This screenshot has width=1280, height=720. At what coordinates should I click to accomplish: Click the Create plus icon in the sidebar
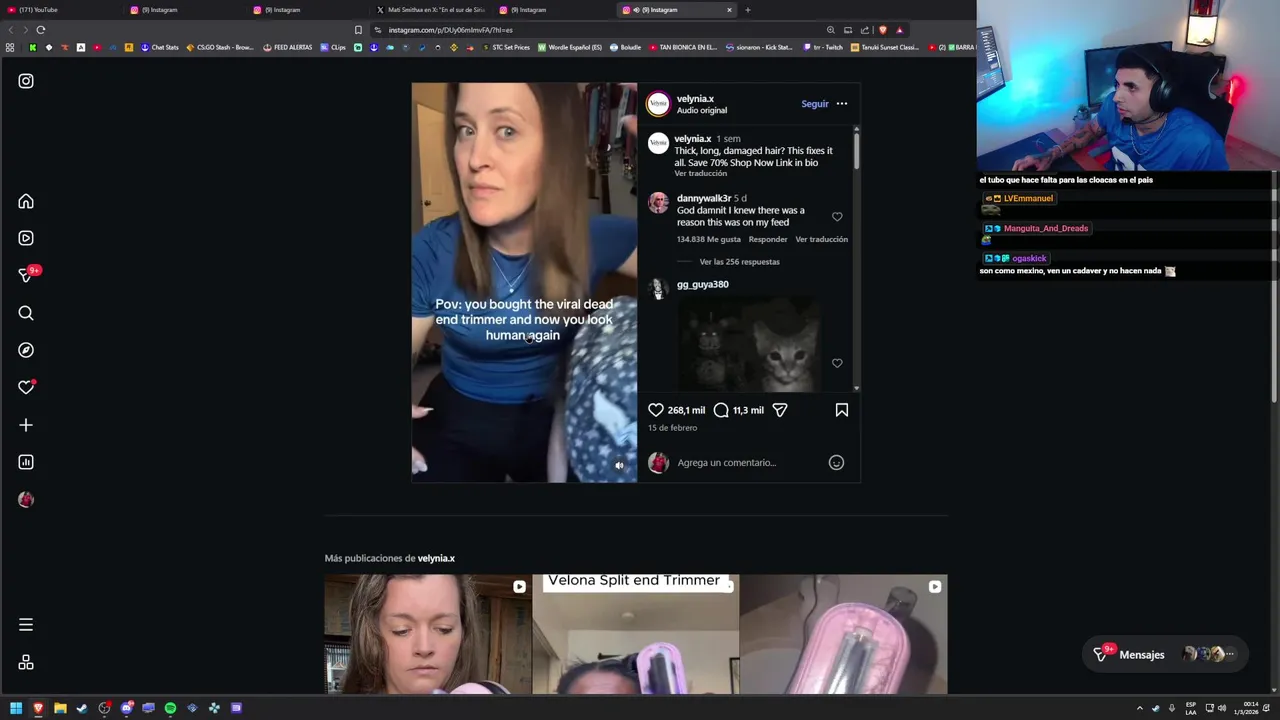26,425
